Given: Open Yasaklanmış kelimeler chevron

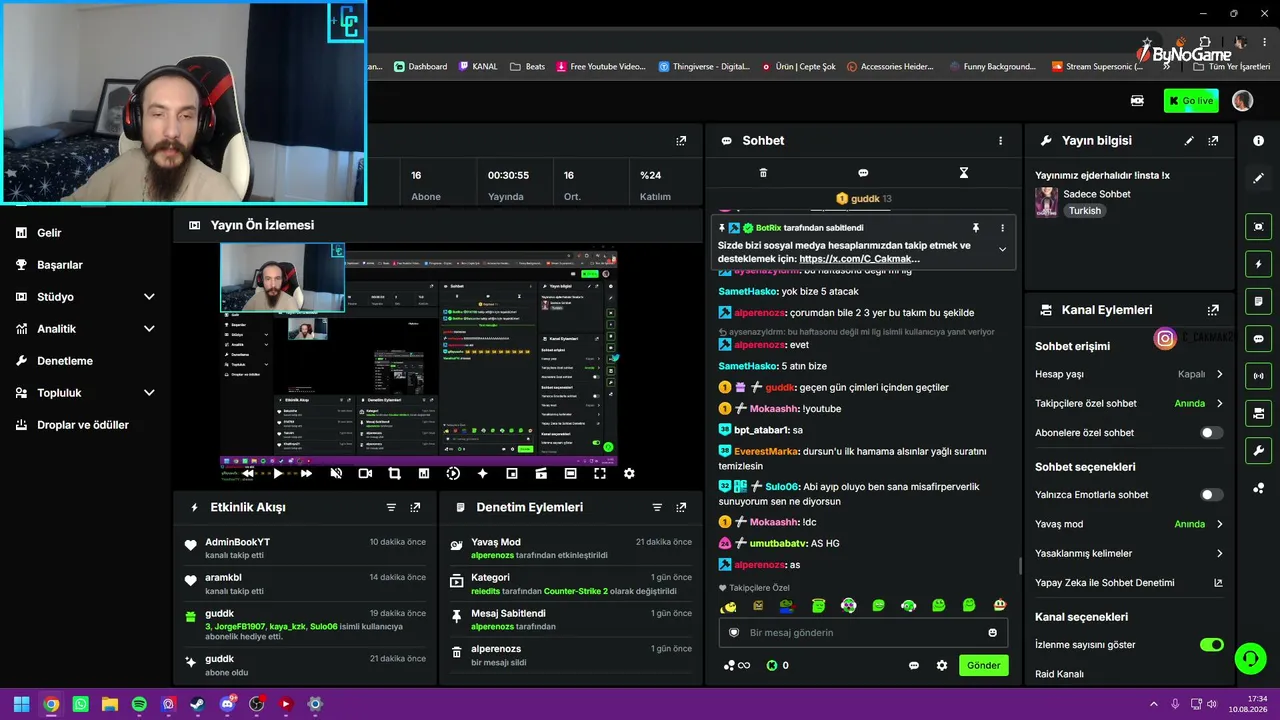Looking at the screenshot, I should click(x=1219, y=553).
